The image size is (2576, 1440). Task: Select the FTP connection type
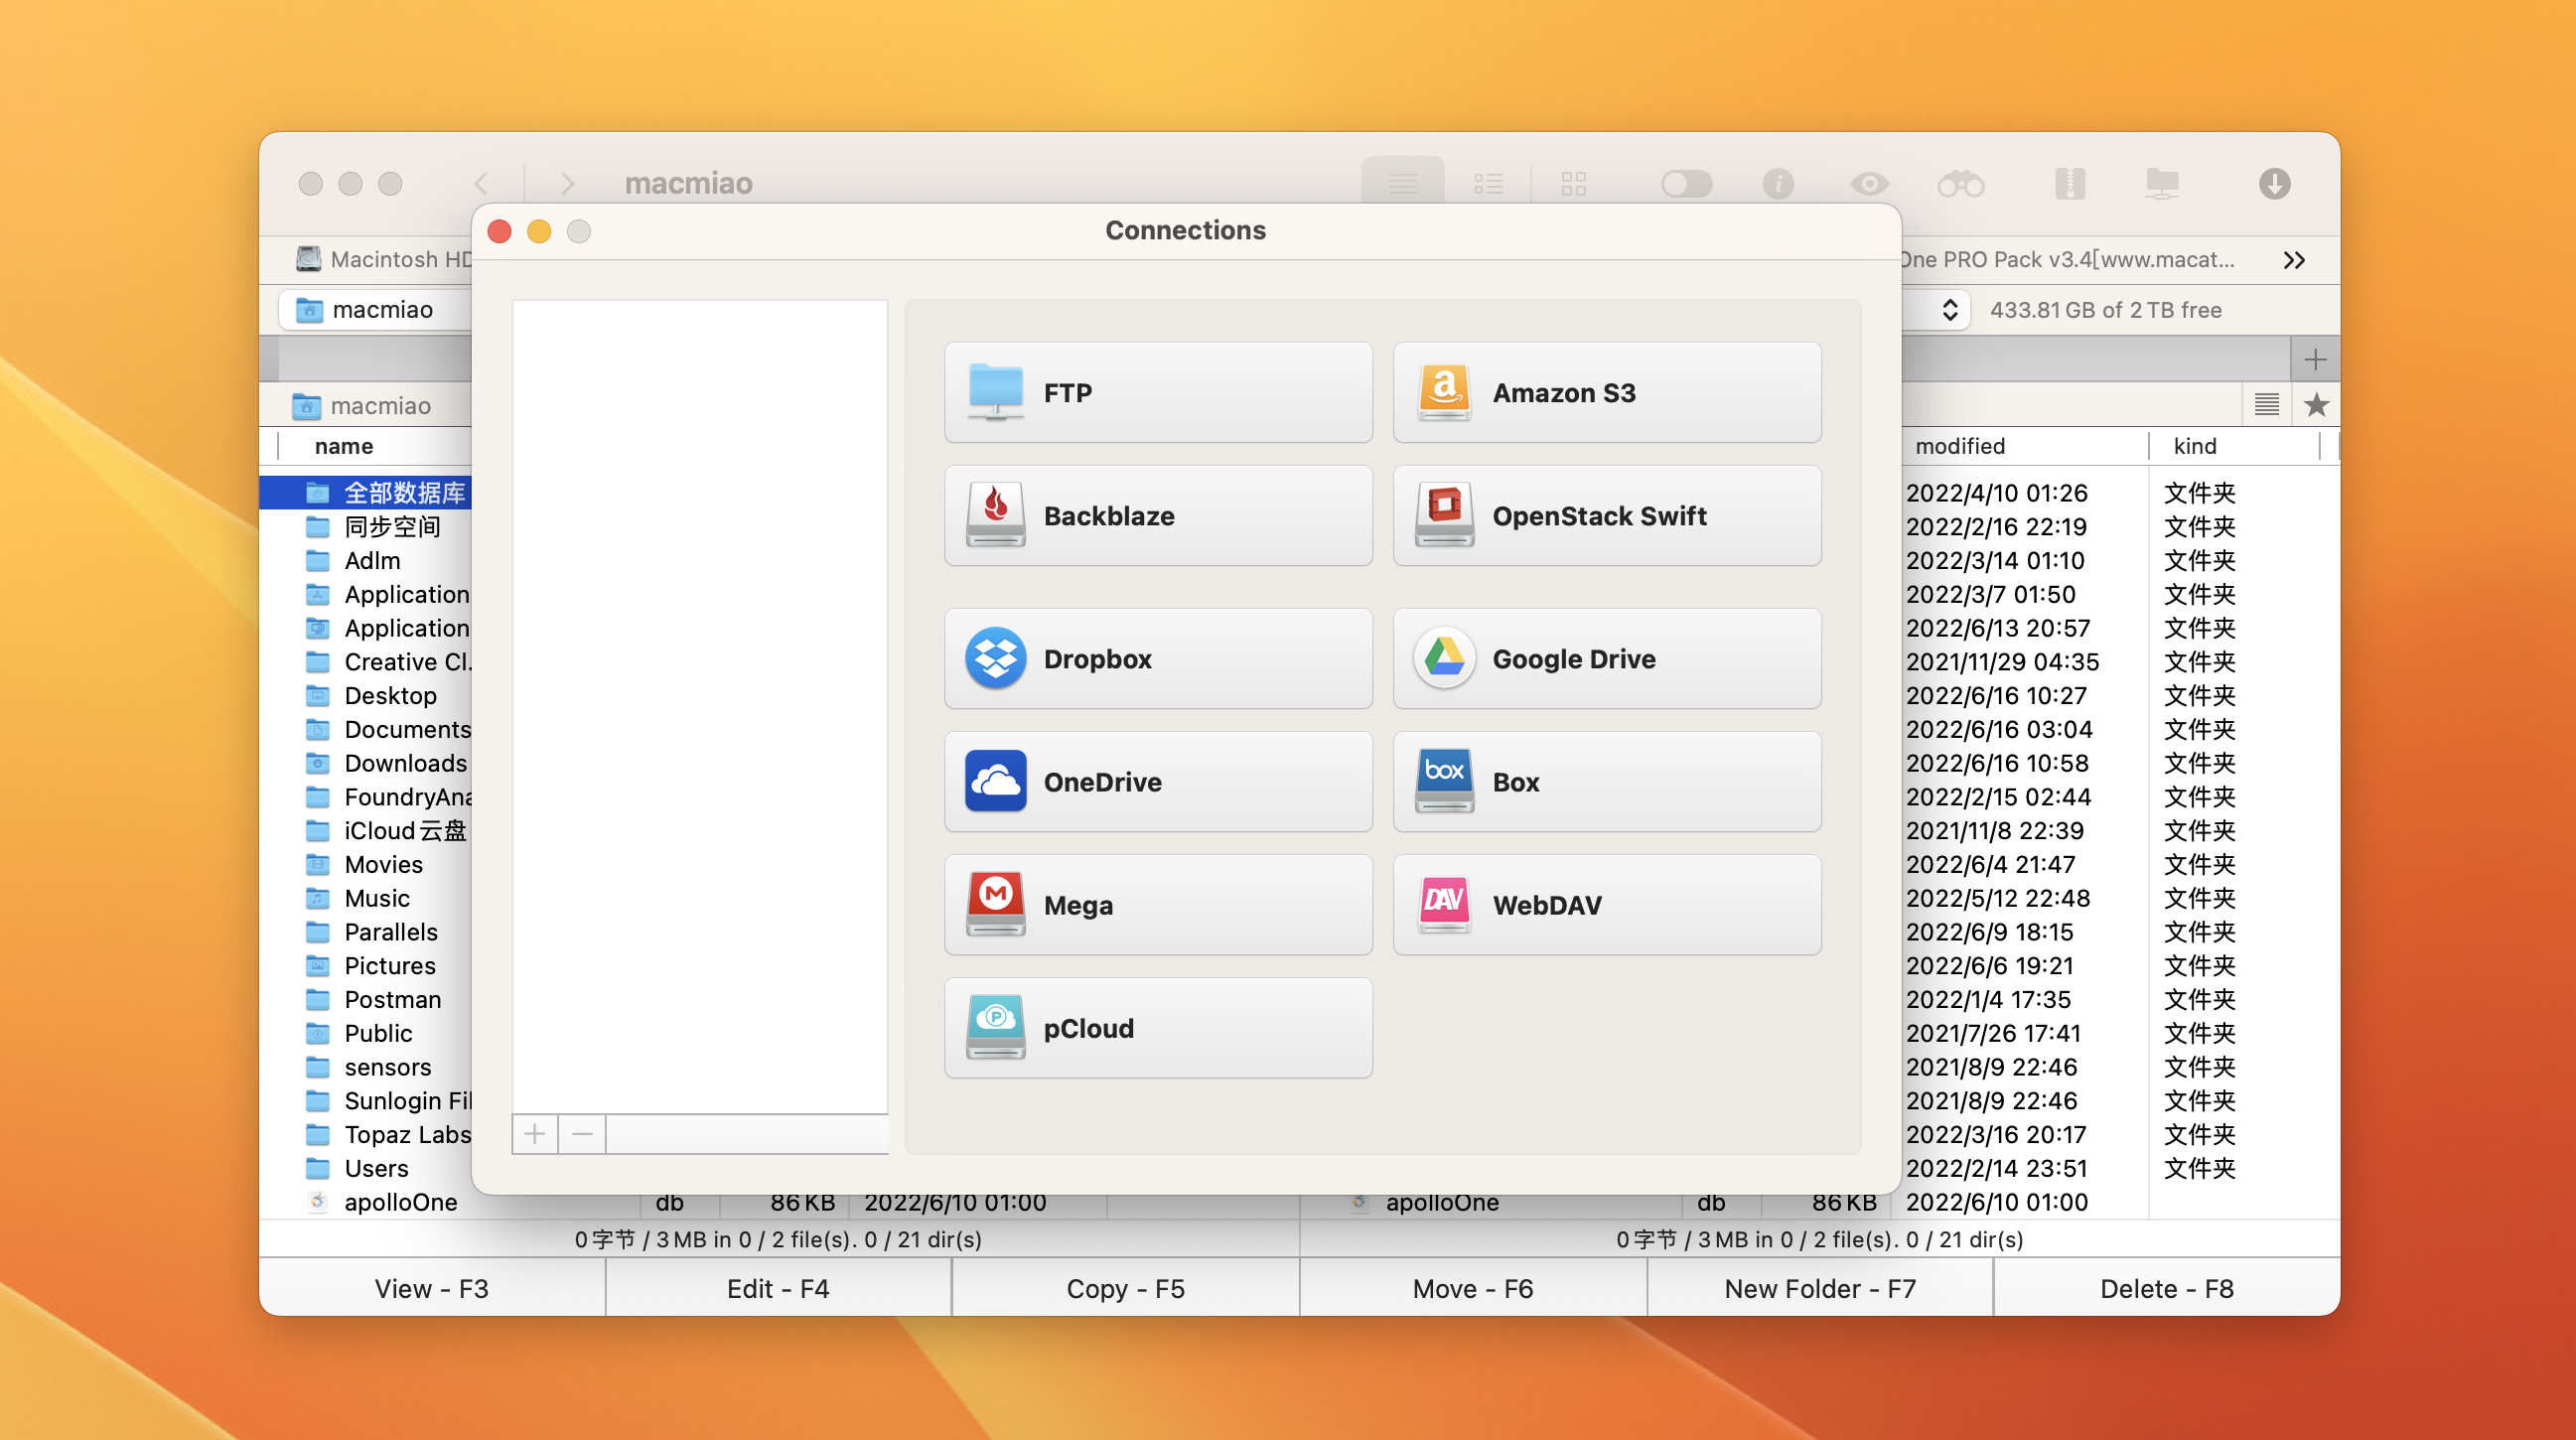click(x=1158, y=393)
